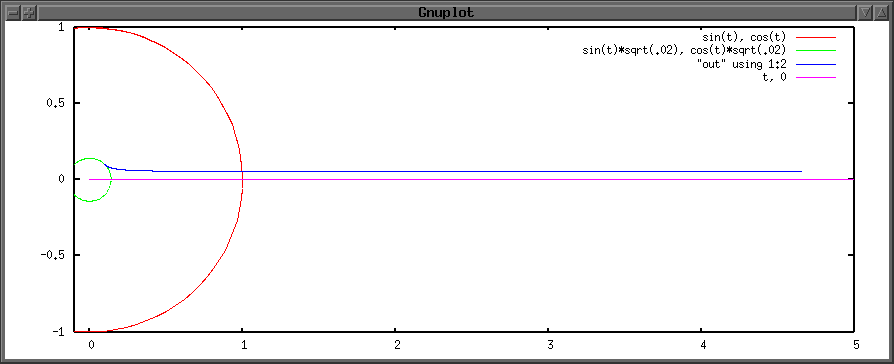Viewport: 894px width, 364px height.
Task: Click the y-axis tick label 0.5
Action: [55, 103]
